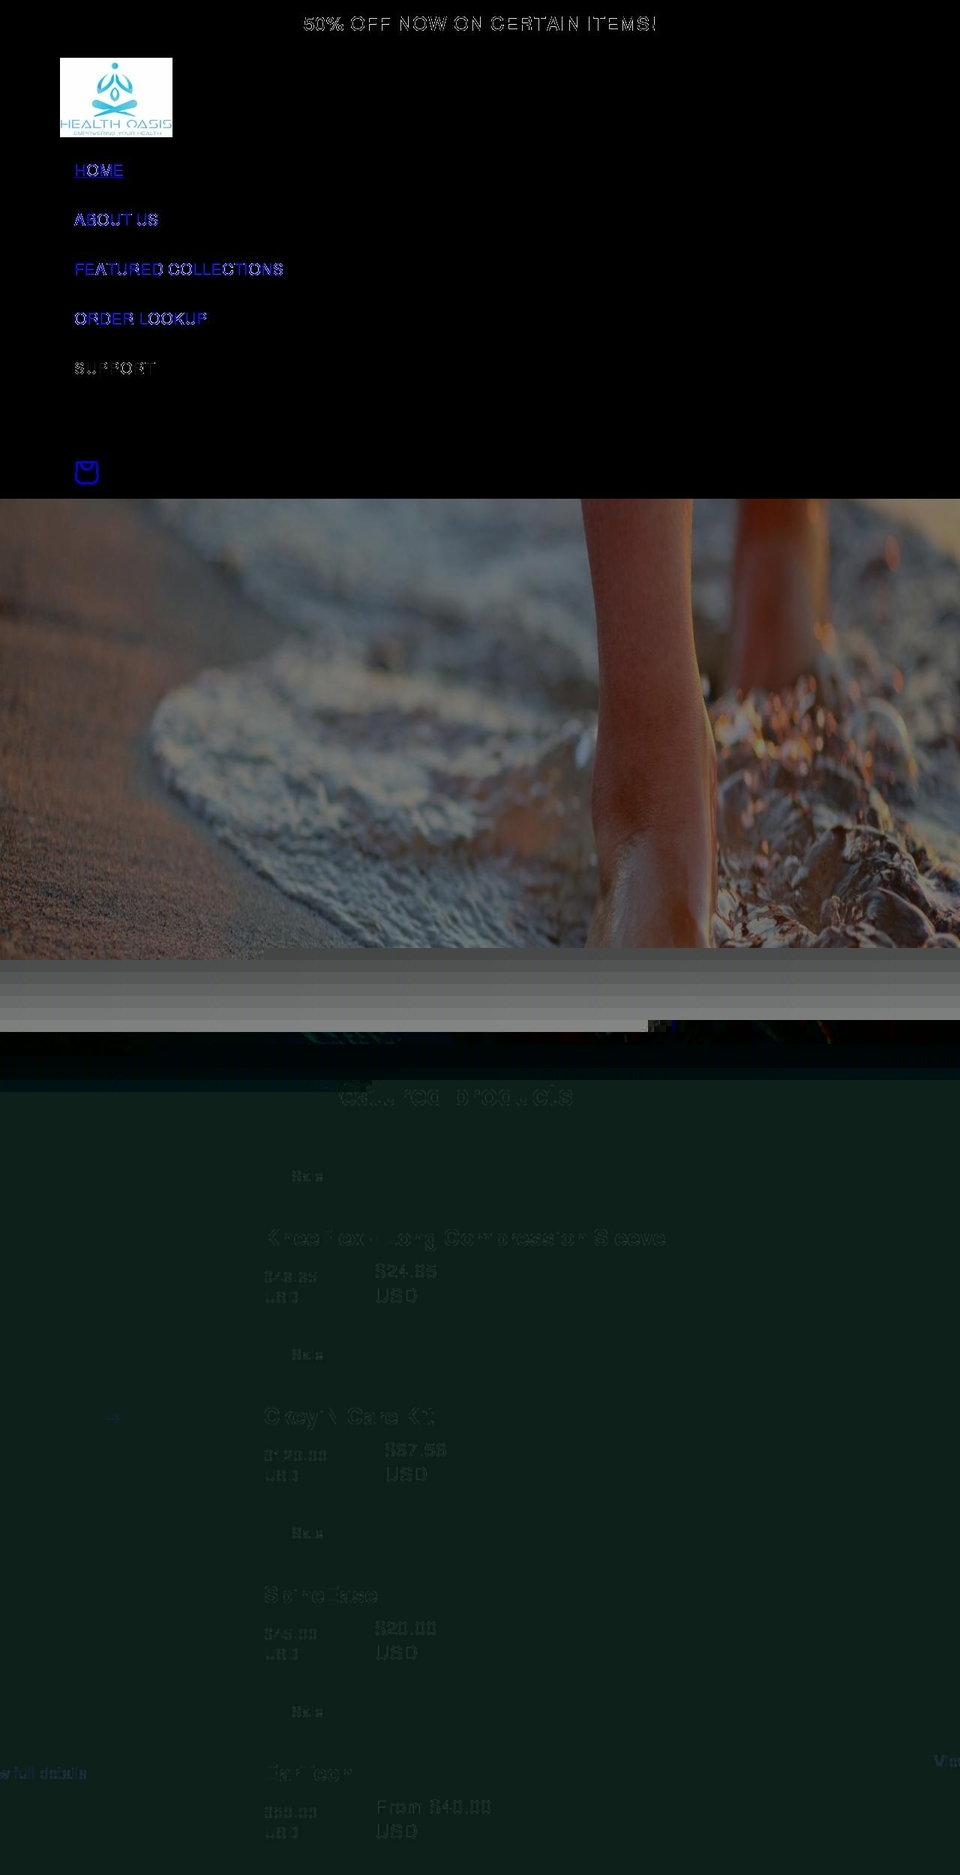This screenshot has height=1875, width=960.
Task: Click the 50% OFF announcement banner
Action: coord(480,24)
